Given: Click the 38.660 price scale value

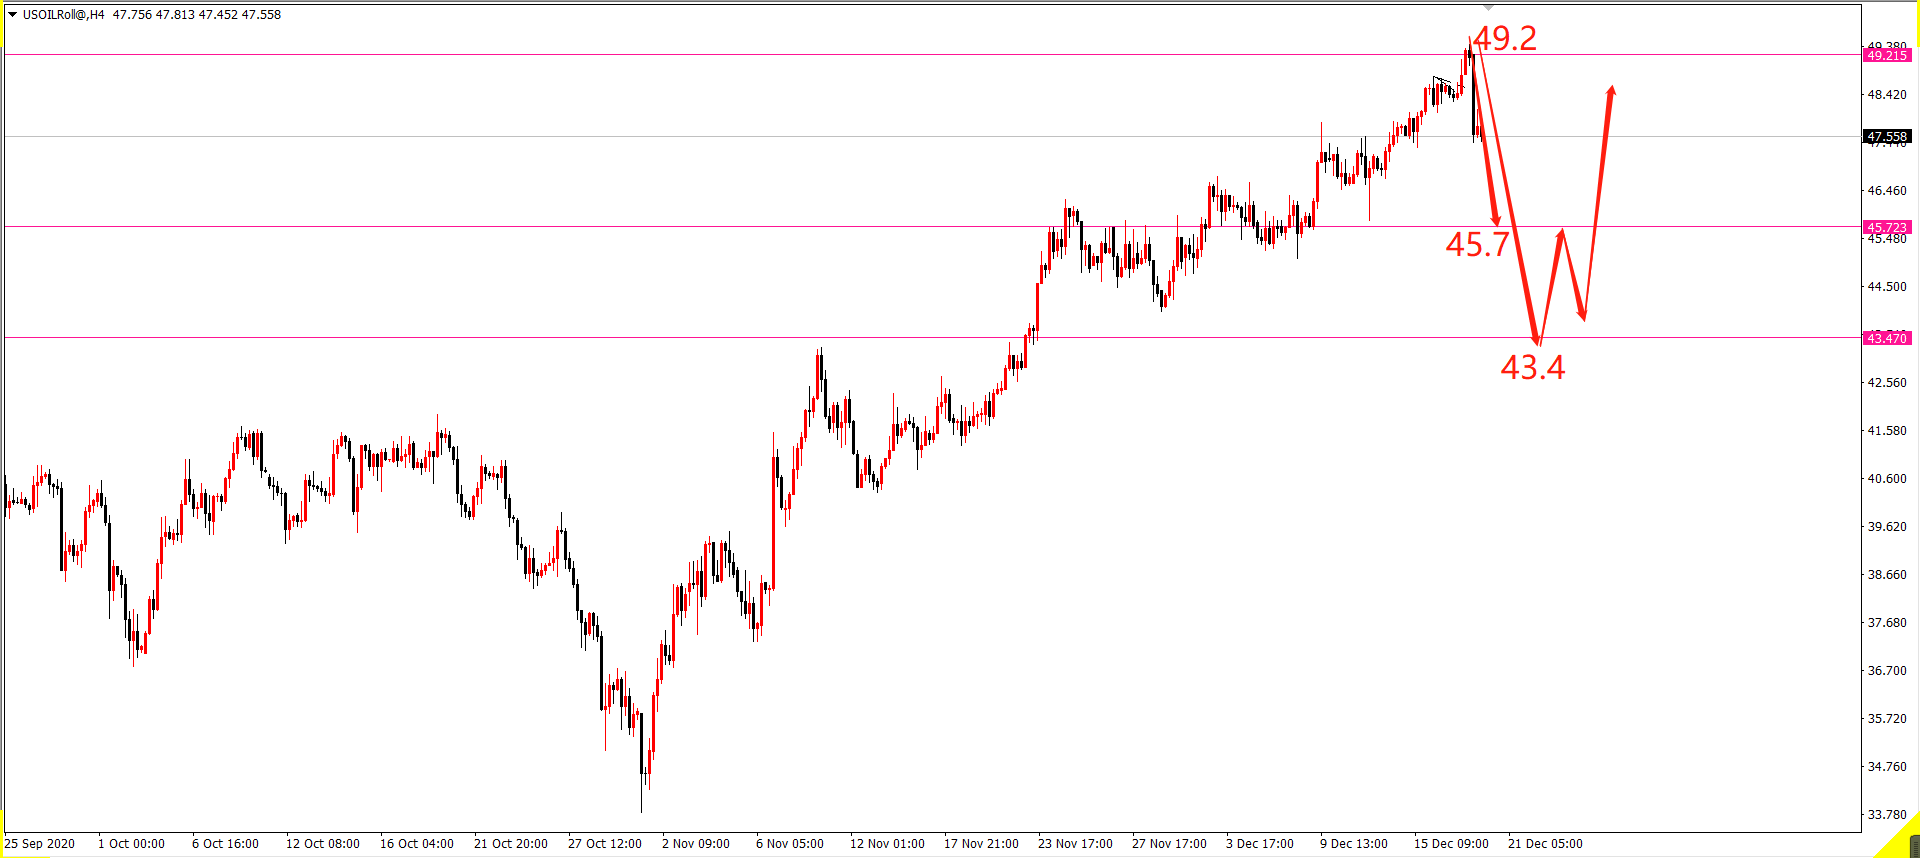Looking at the screenshot, I should (1887, 575).
